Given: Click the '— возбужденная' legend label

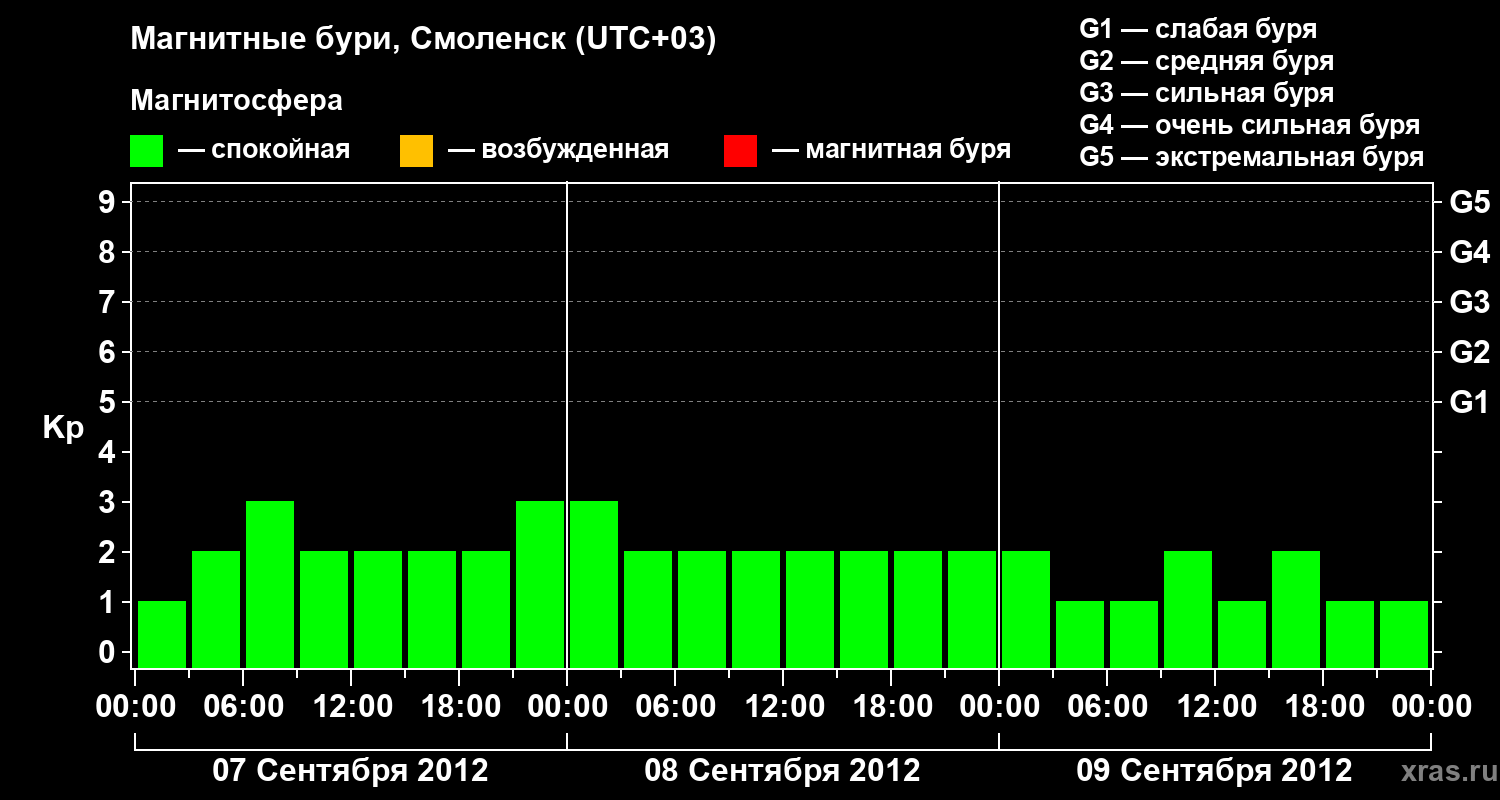Looking at the screenshot, I should pyautogui.click(x=558, y=150).
